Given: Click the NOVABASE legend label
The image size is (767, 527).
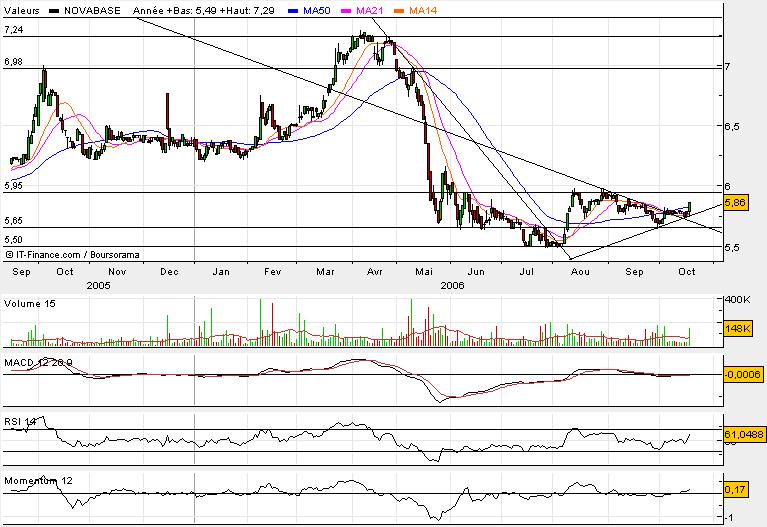Looking at the screenshot, I should tap(92, 10).
